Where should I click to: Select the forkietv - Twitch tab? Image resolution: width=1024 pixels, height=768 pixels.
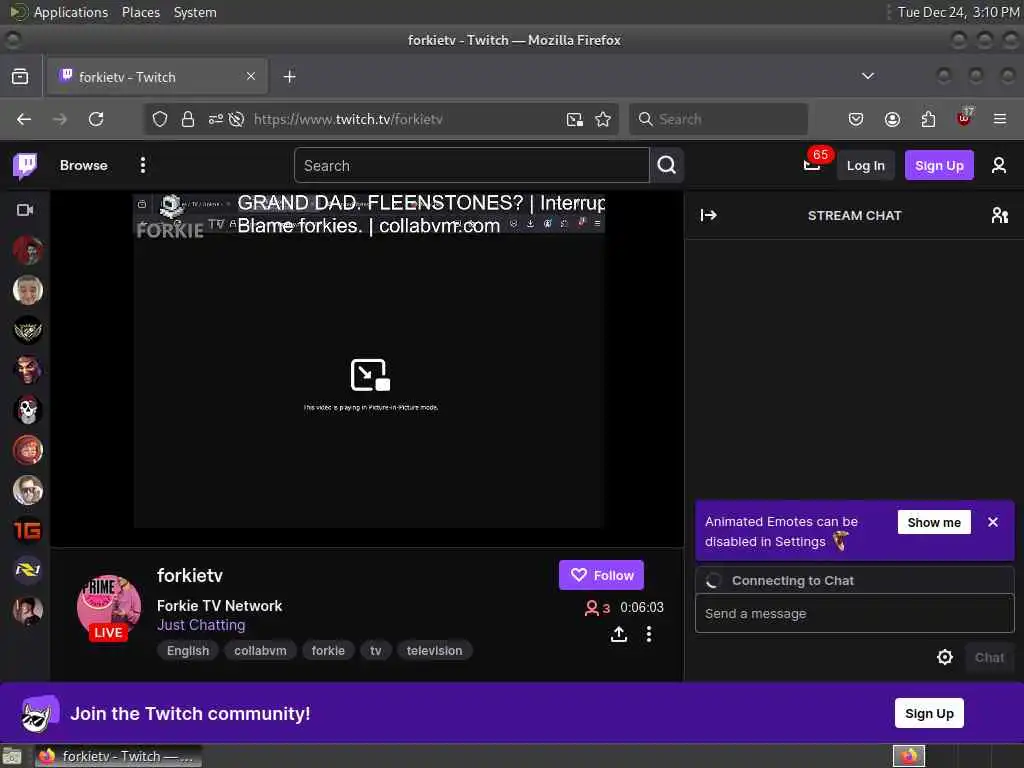pyautogui.click(x=157, y=76)
